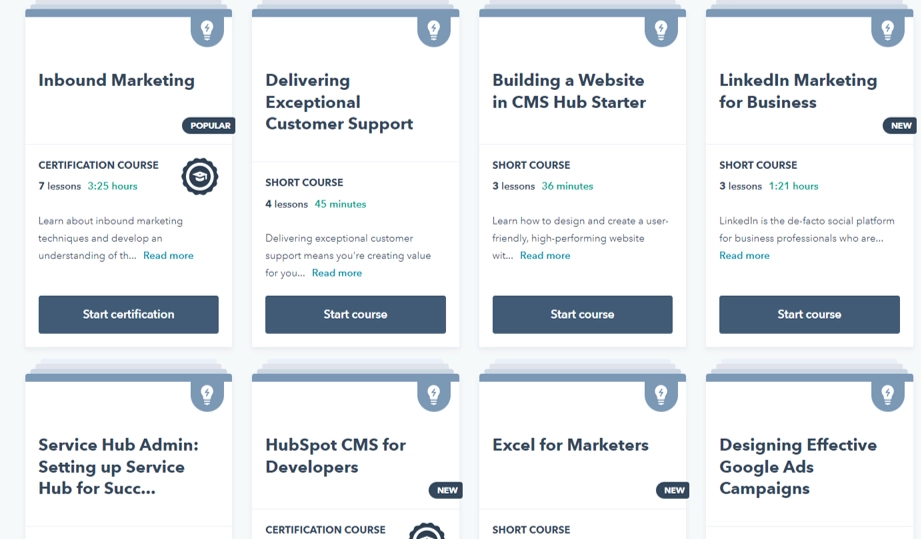Click lightbulb badge on Inbound Marketing card
Viewport: 921px width, 539px height.
pyautogui.click(x=207, y=31)
